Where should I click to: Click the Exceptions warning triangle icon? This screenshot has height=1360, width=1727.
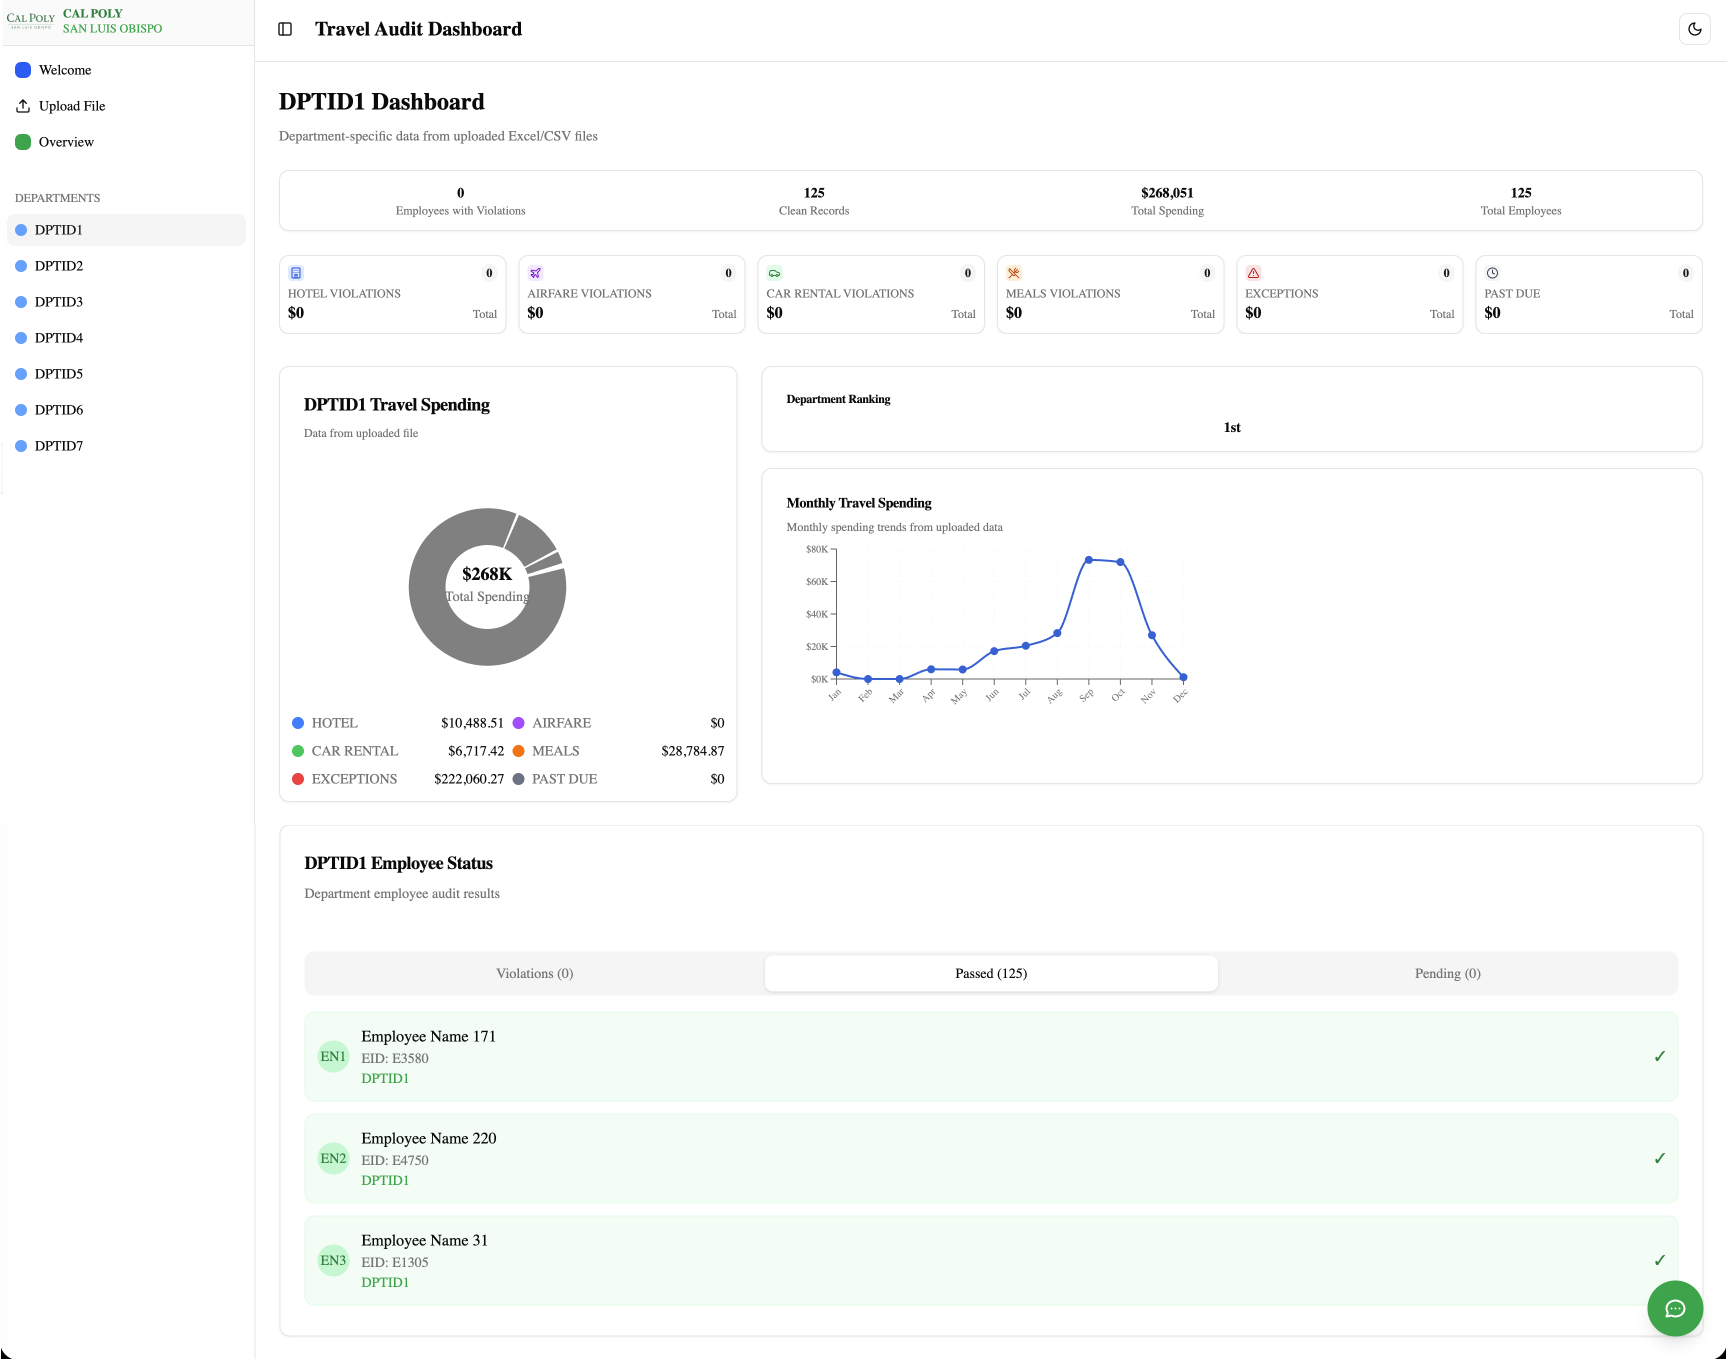[1253, 272]
